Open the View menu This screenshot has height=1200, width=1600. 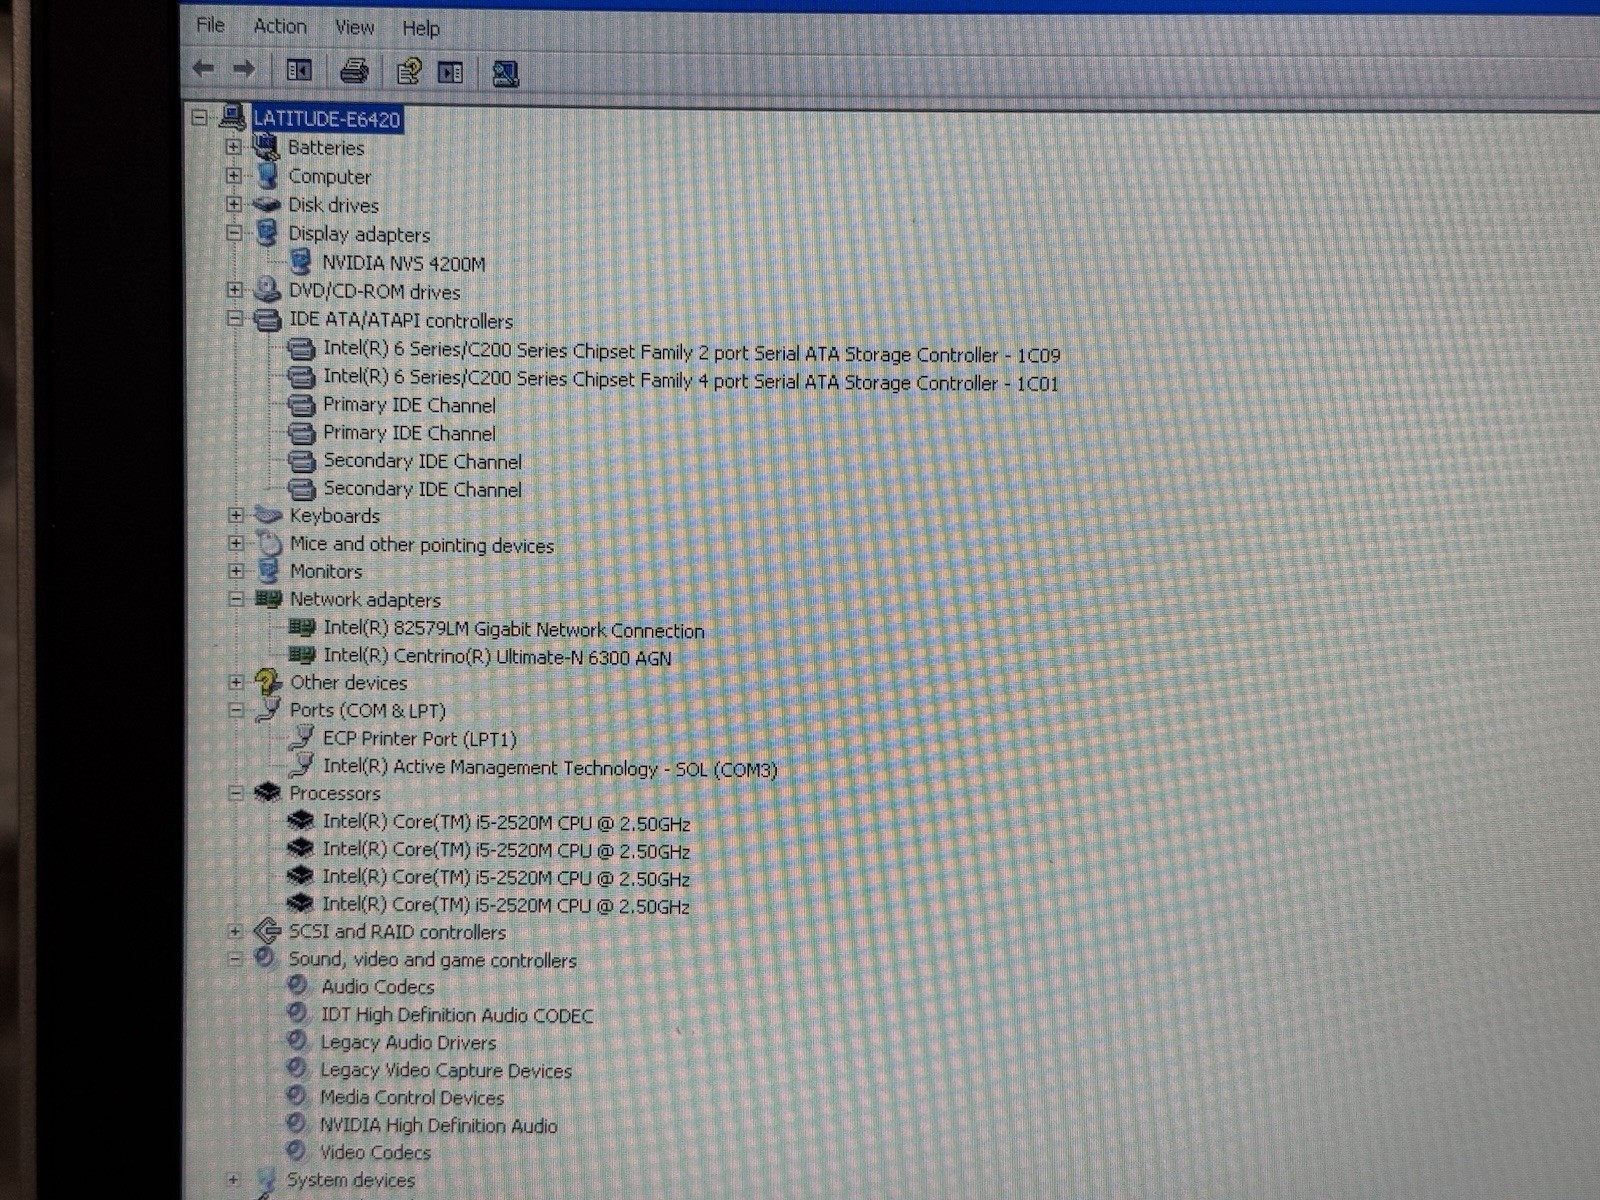point(354,27)
